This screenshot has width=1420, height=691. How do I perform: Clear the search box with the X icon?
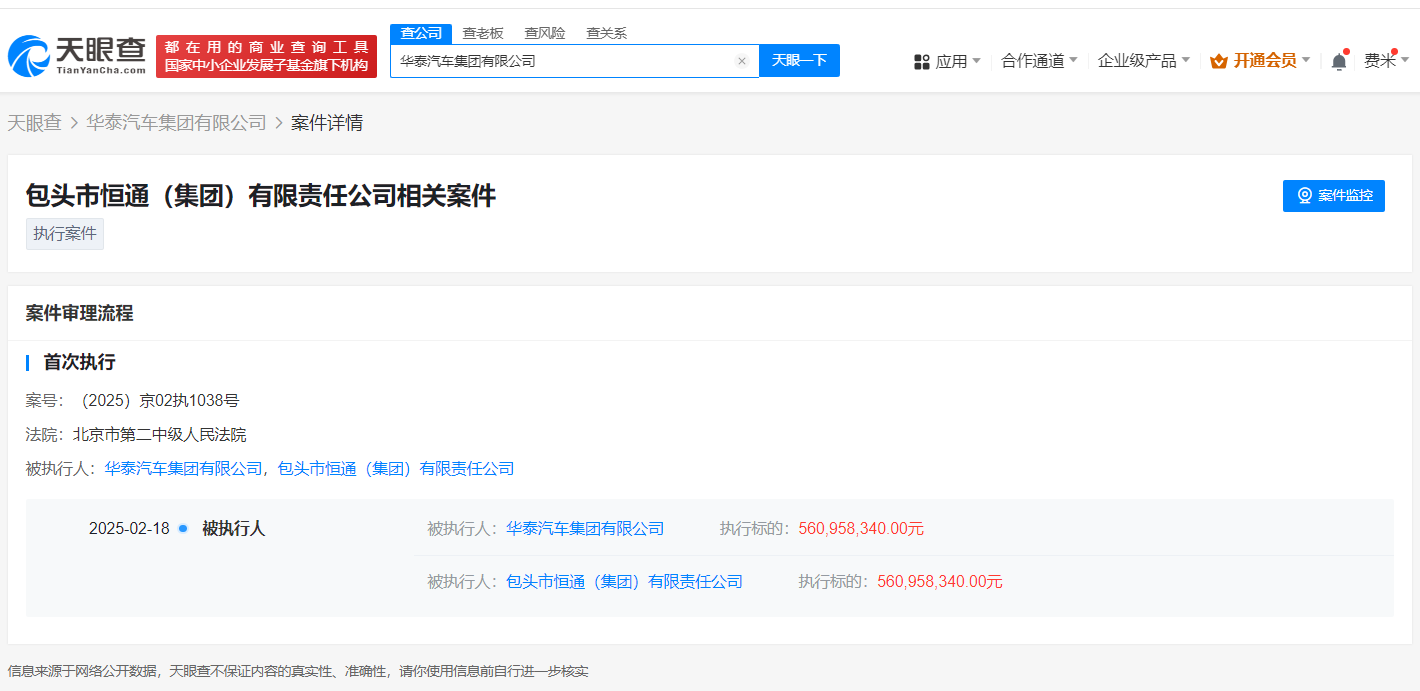click(742, 61)
